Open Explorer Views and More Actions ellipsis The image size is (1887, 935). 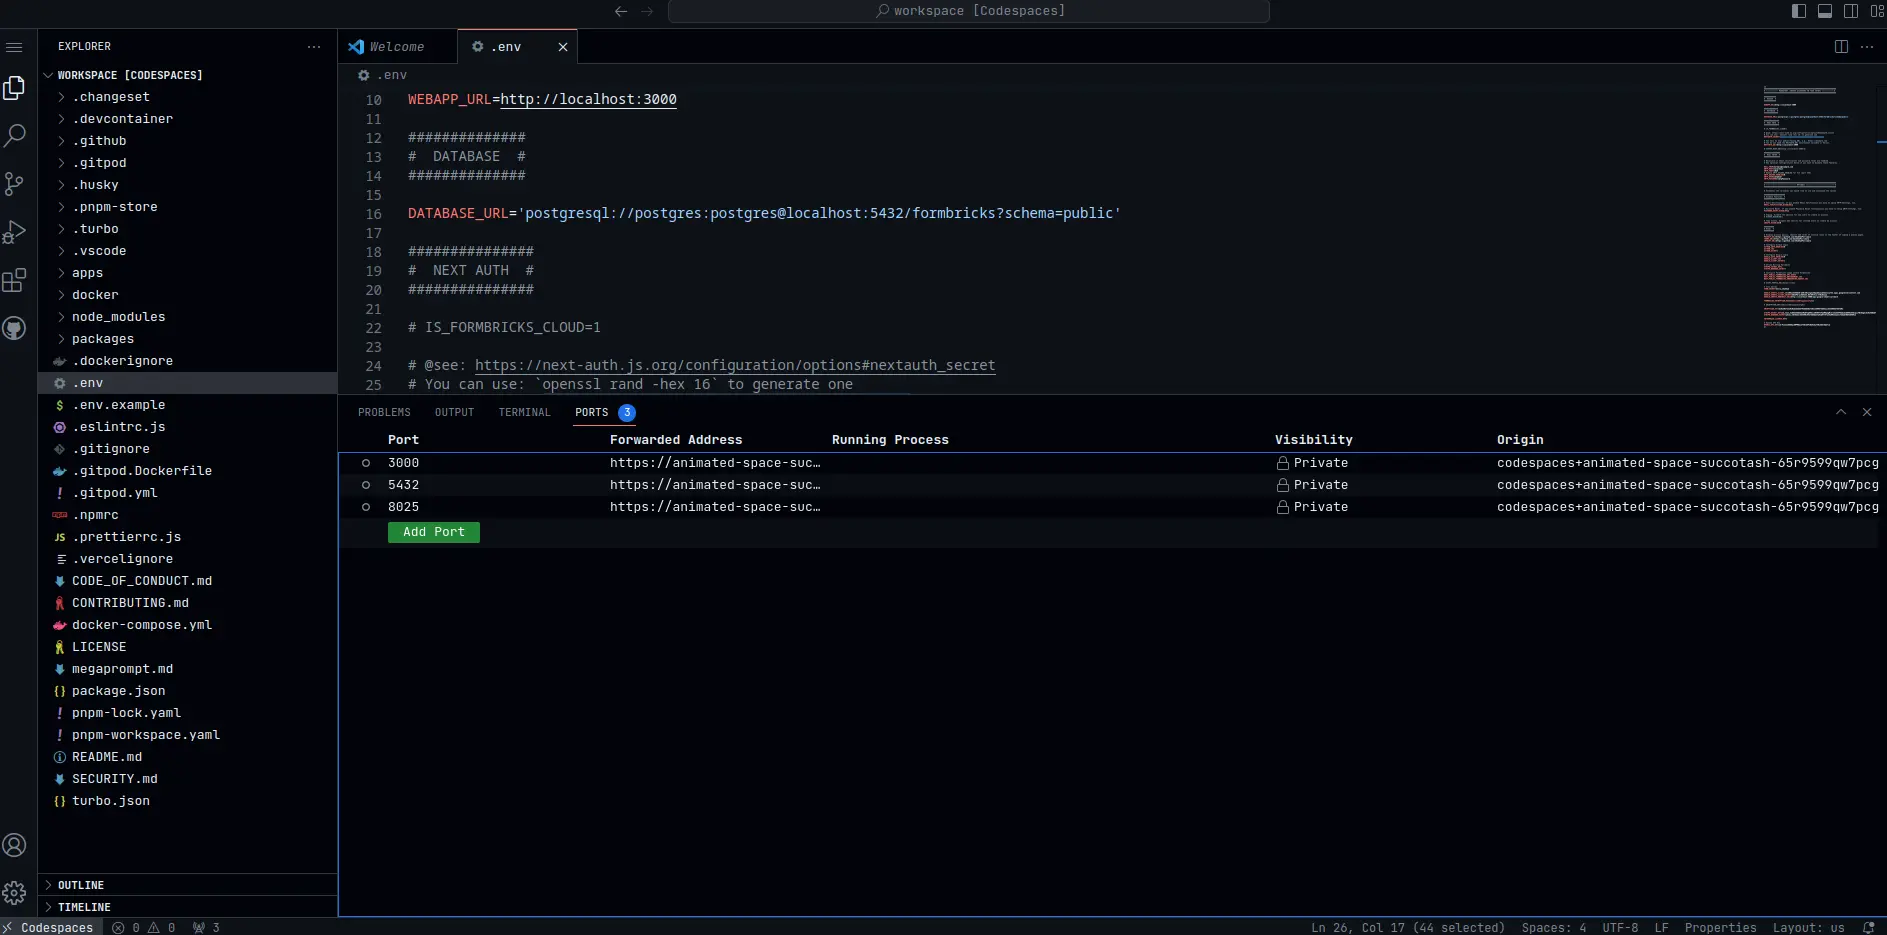coord(314,47)
